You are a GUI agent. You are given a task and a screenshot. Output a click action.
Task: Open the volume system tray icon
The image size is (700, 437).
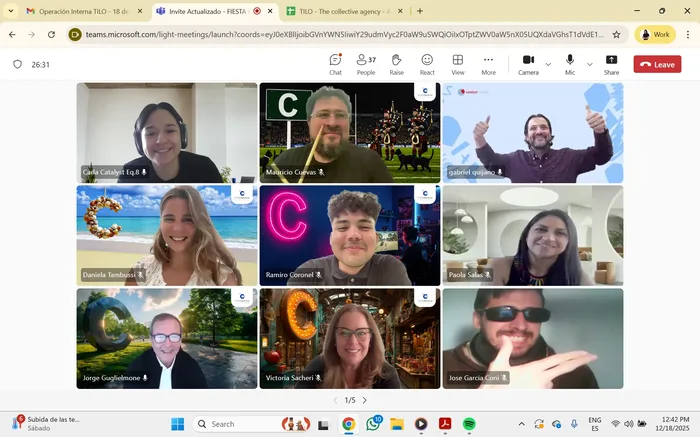(629, 424)
